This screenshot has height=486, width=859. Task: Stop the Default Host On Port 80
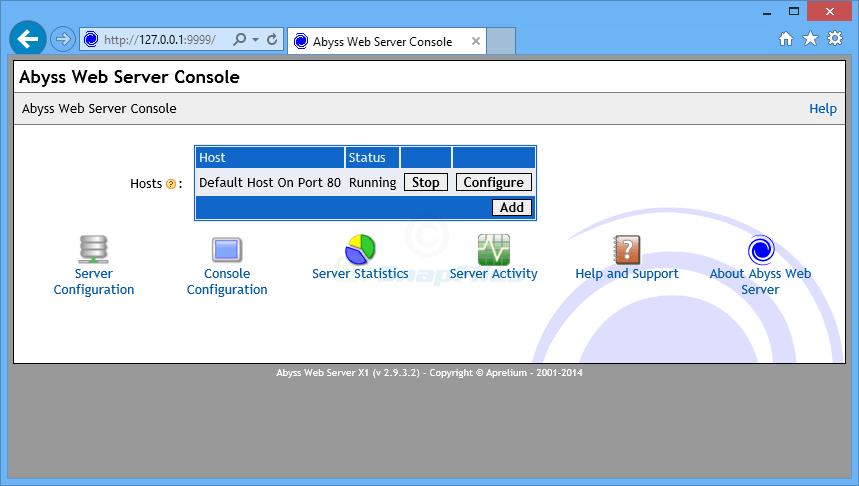[x=426, y=182]
